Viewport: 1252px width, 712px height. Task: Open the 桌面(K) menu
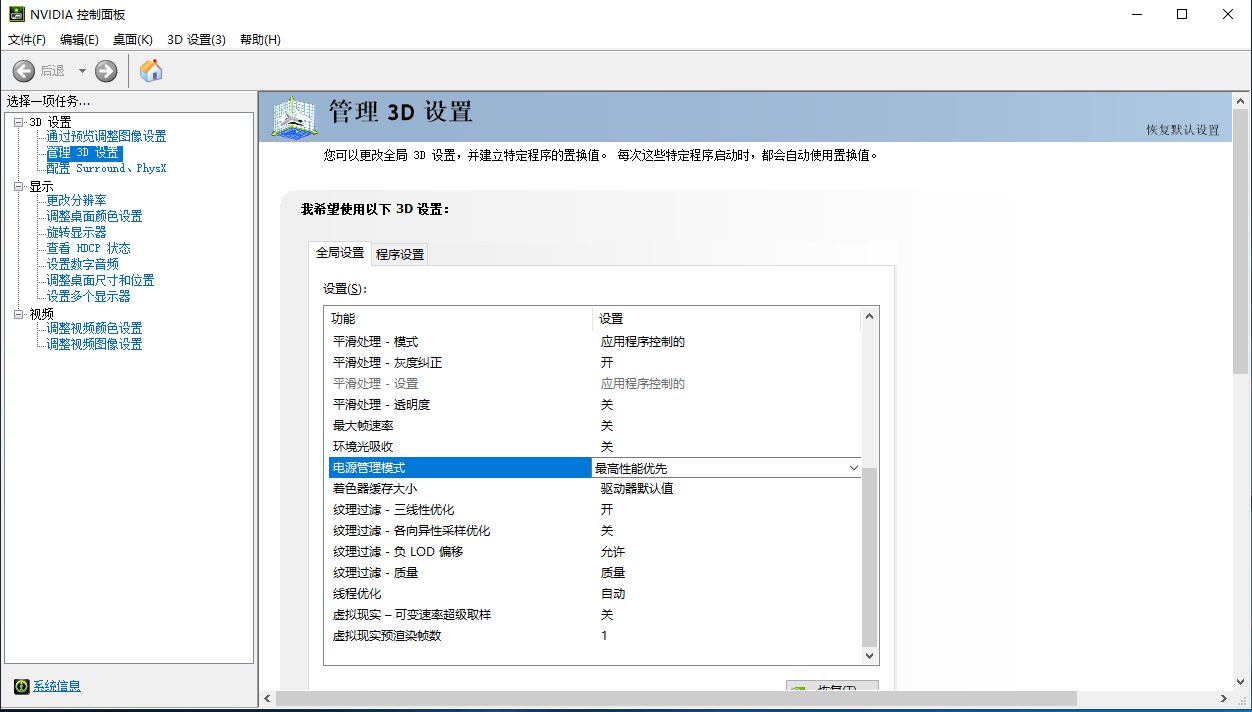click(133, 40)
